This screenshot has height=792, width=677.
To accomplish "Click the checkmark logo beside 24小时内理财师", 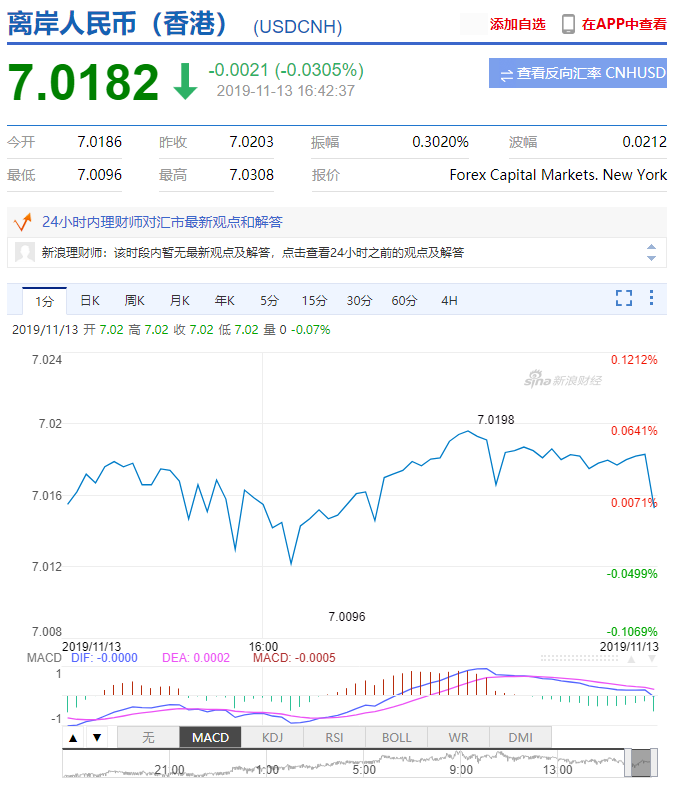I will [22, 222].
